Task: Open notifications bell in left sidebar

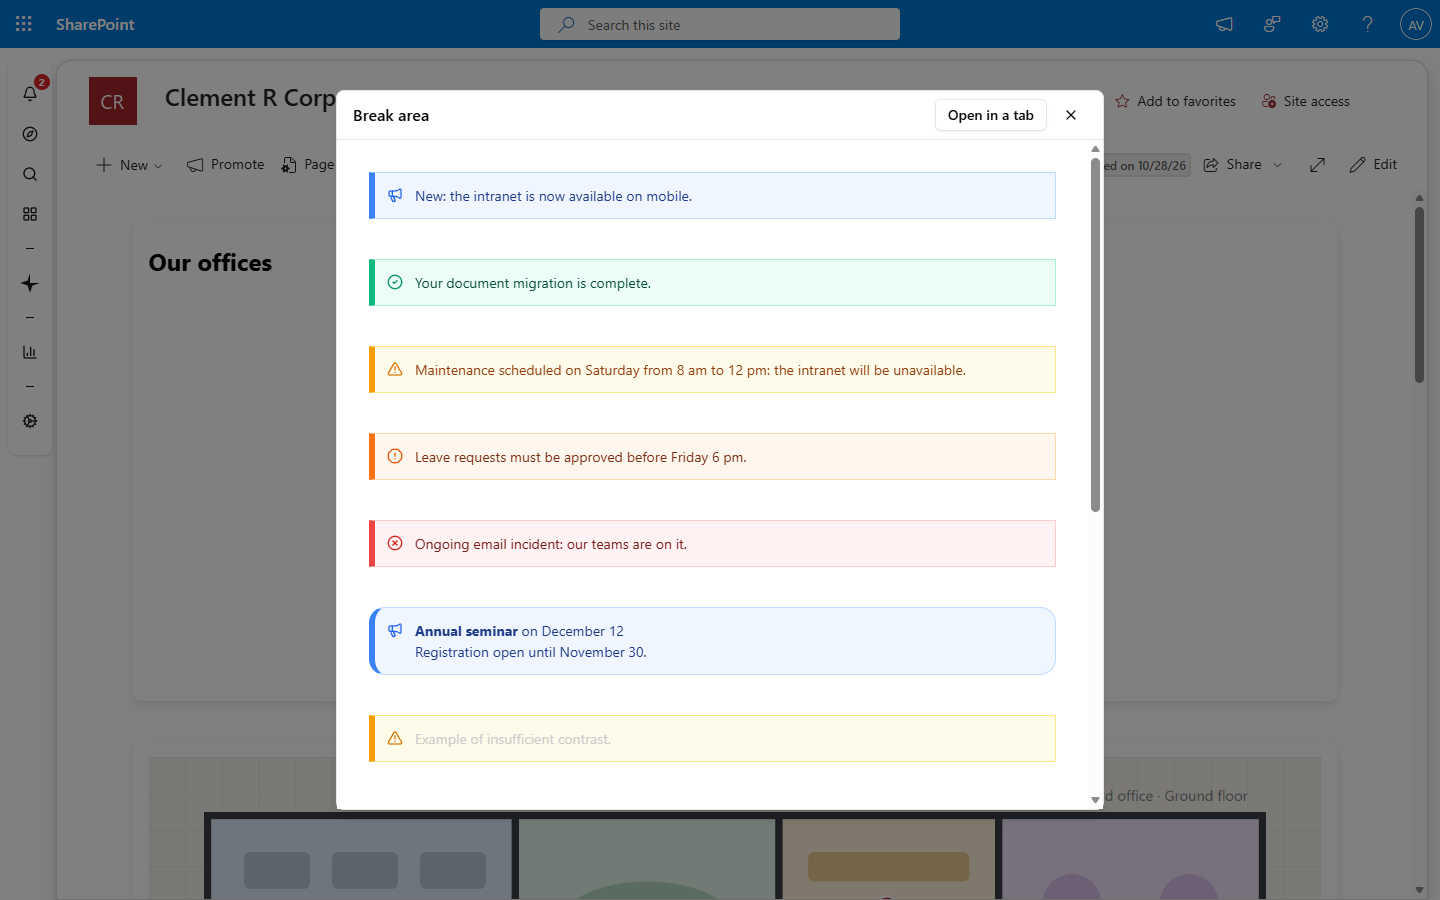Action: pos(30,93)
